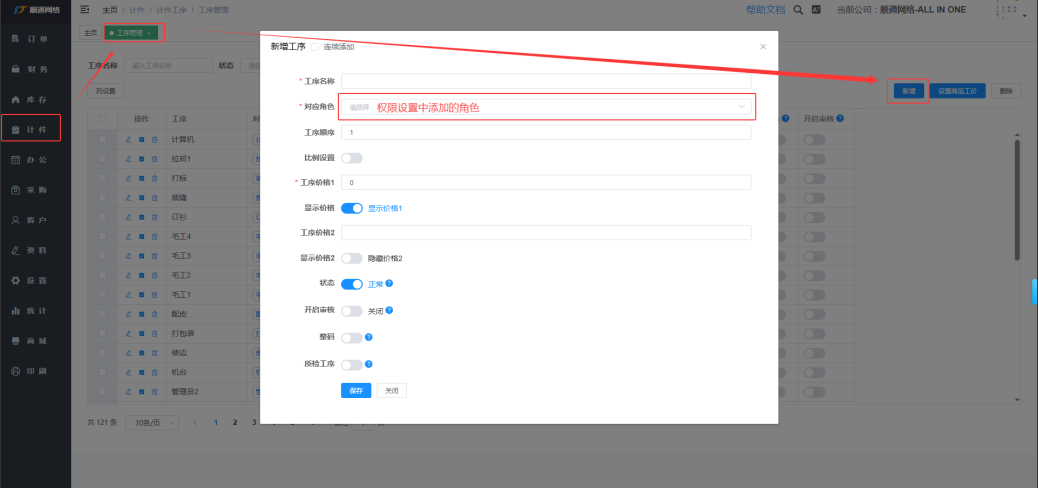Open the 30条/页 page size dropdown
1038x488 pixels.
tap(152, 422)
